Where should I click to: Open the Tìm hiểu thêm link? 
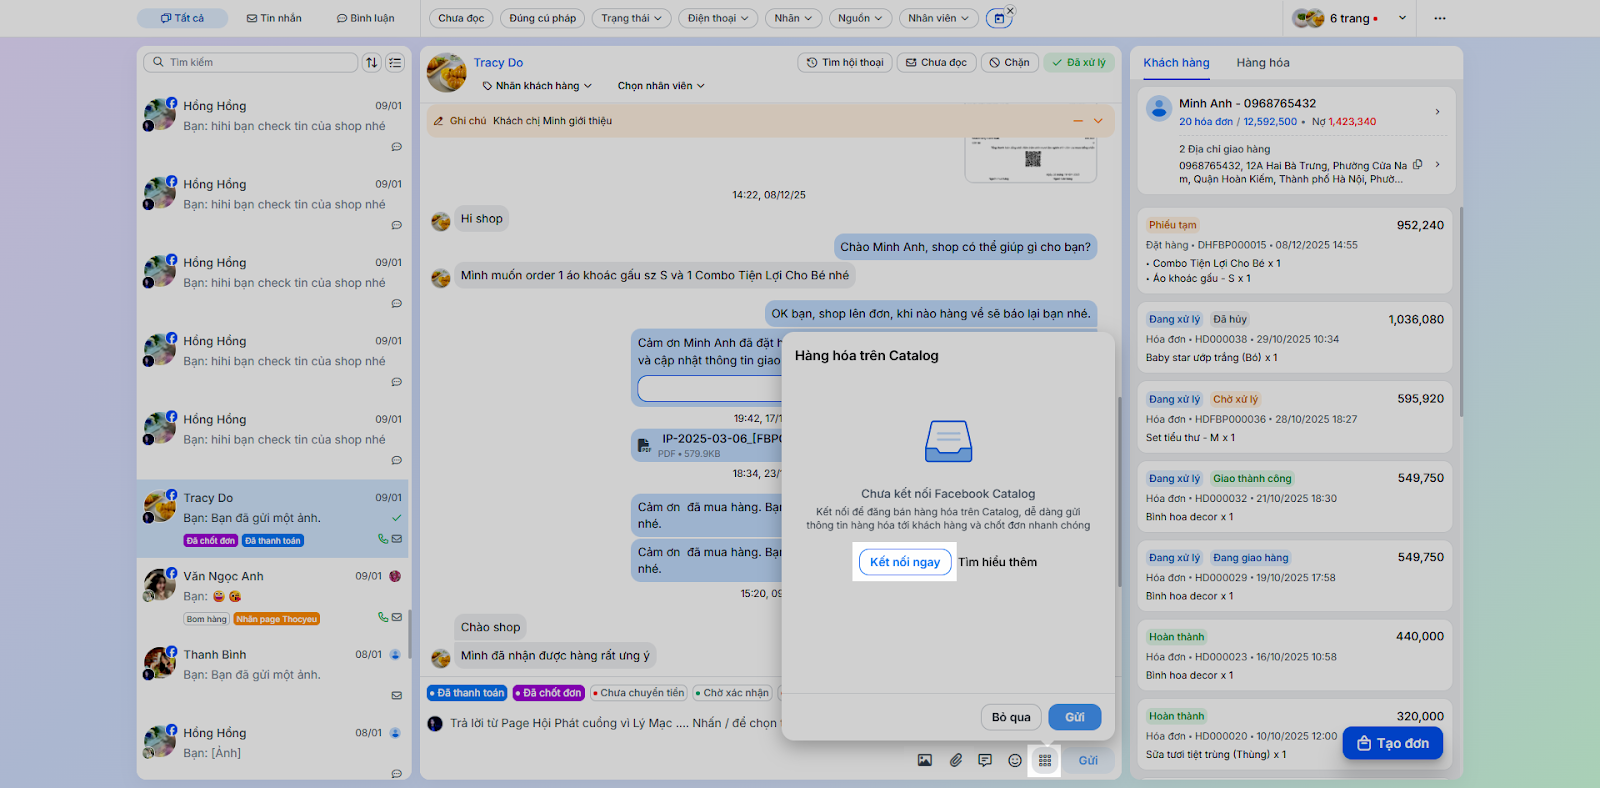click(x=997, y=562)
